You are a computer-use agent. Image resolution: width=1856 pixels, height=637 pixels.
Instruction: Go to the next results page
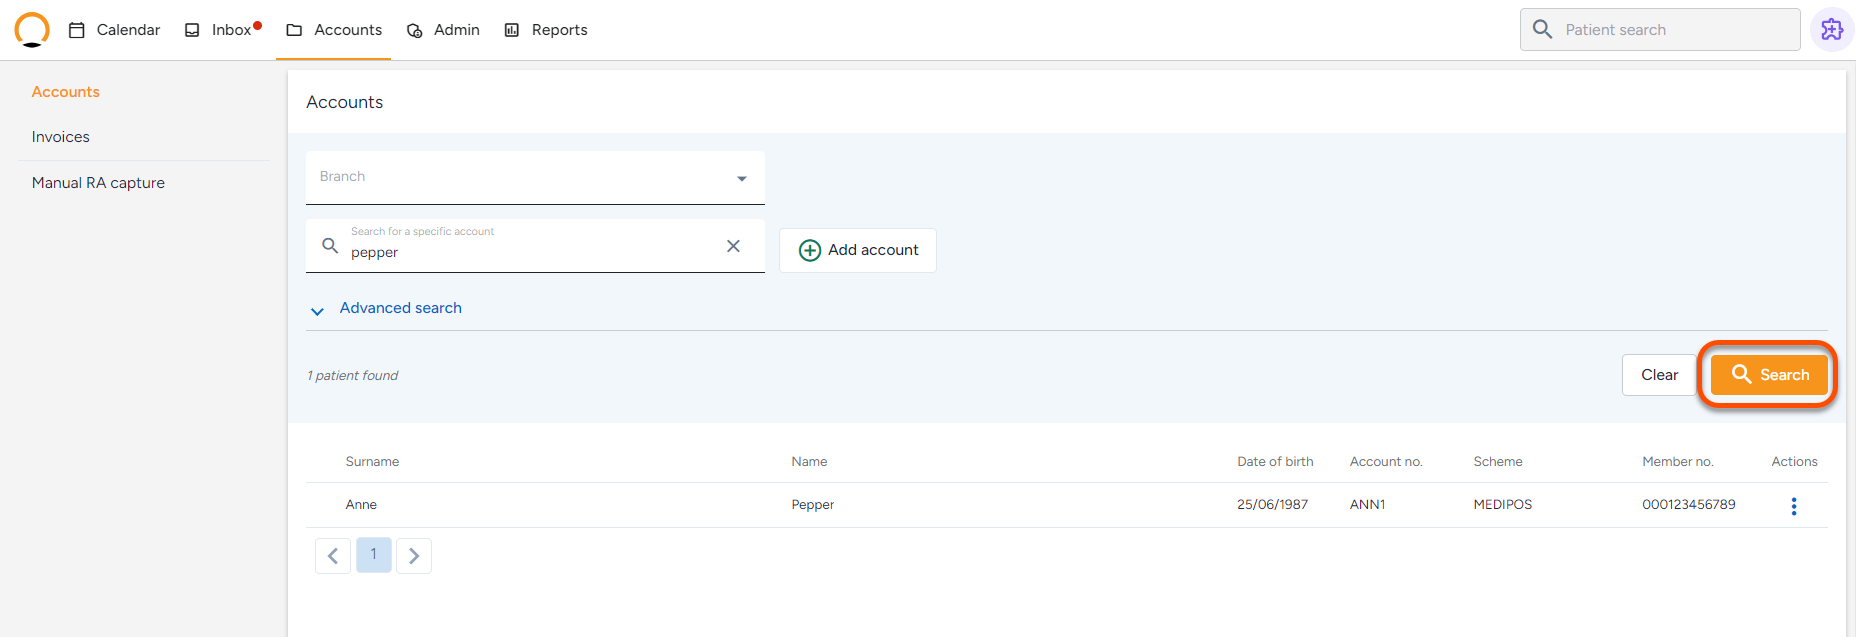coord(414,556)
